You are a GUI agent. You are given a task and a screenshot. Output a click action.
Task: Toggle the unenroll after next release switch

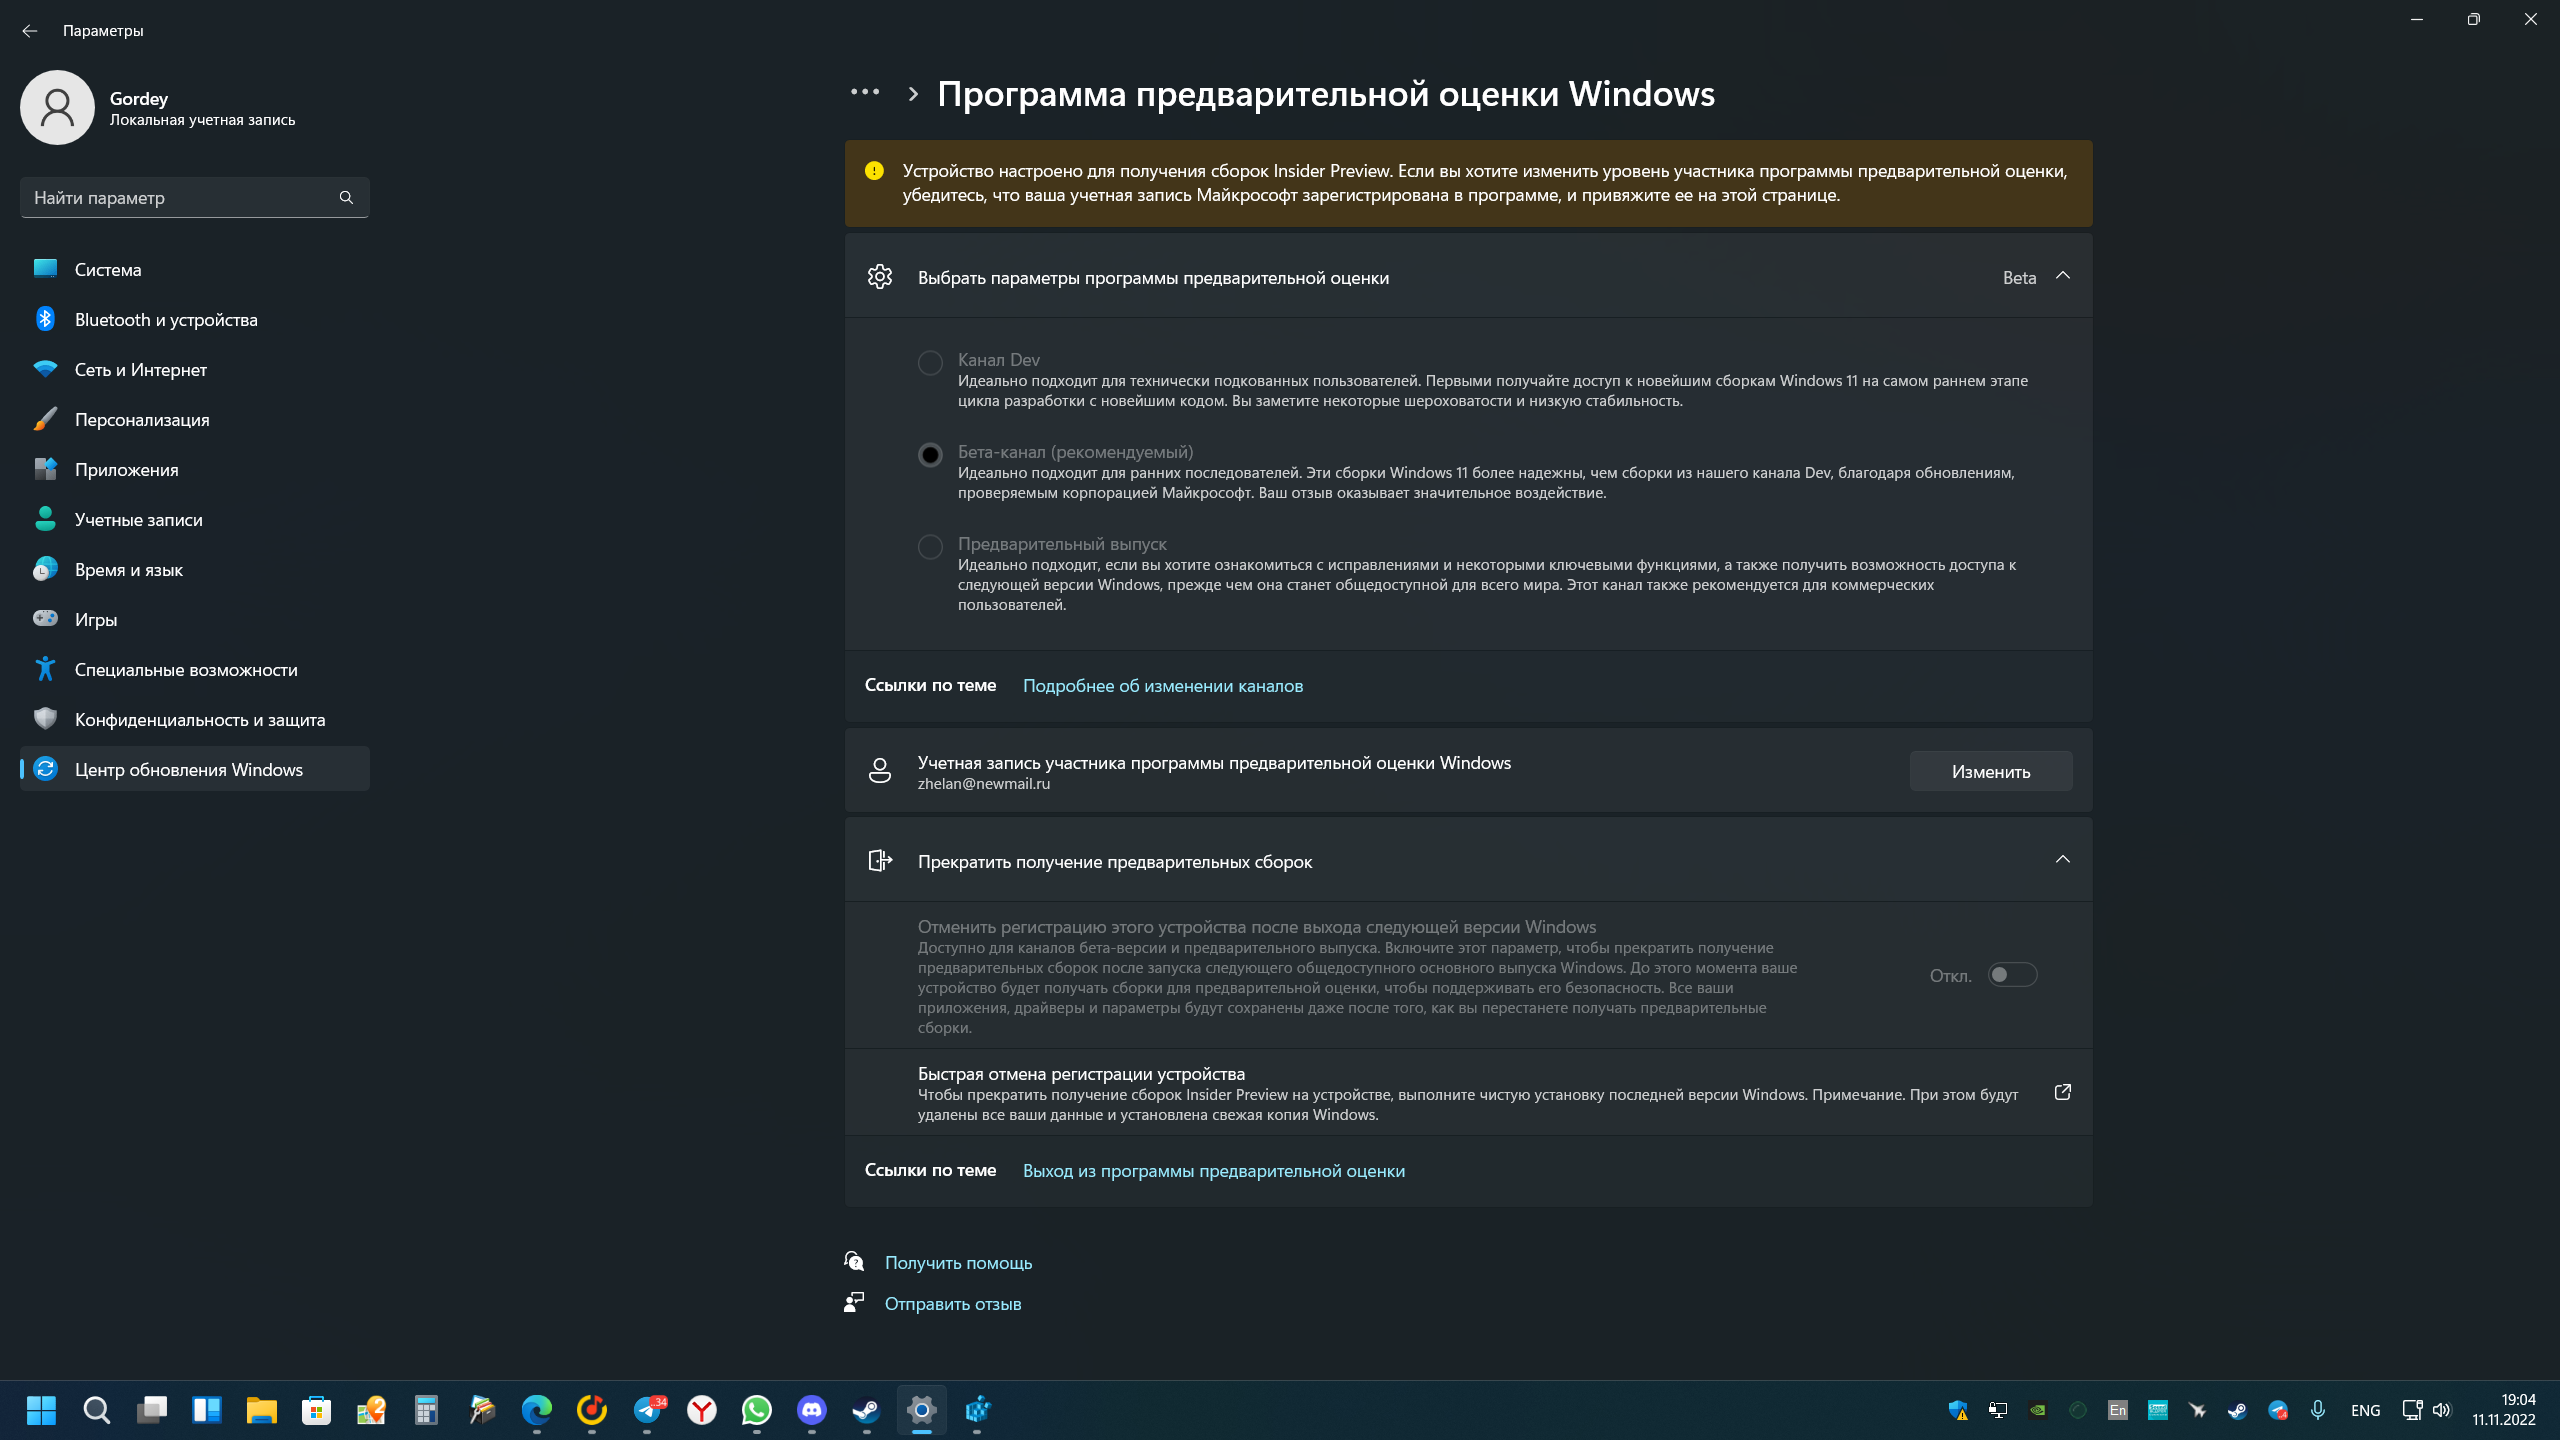[x=2012, y=975]
